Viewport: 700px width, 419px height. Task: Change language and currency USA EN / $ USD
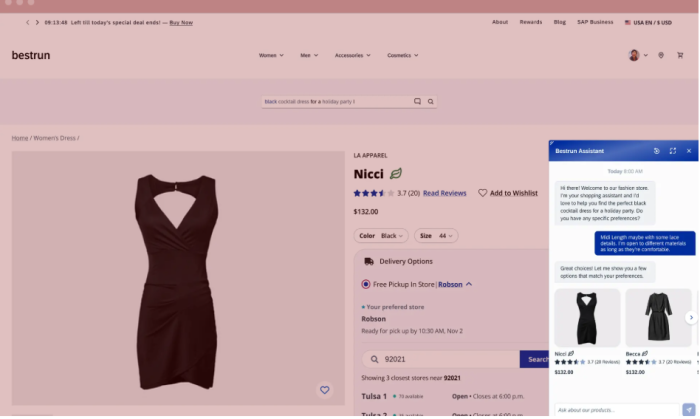(648, 22)
